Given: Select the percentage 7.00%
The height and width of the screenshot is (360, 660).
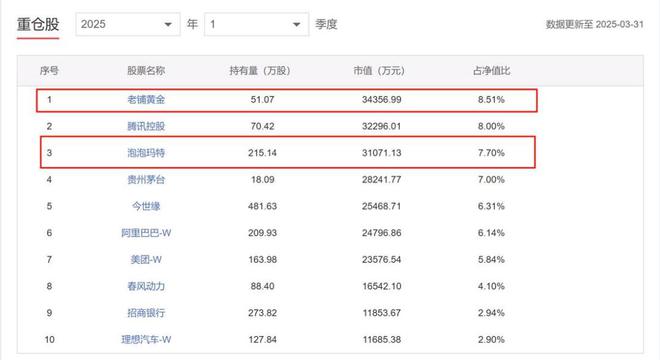Looking at the screenshot, I should click(x=491, y=180).
